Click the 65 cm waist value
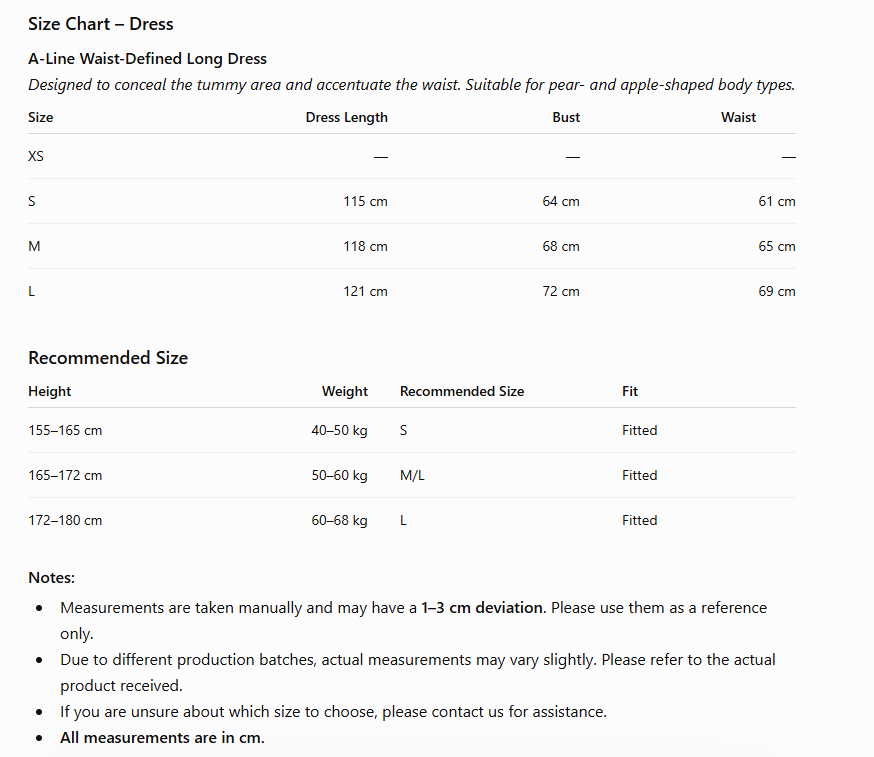The image size is (874, 757). click(777, 246)
